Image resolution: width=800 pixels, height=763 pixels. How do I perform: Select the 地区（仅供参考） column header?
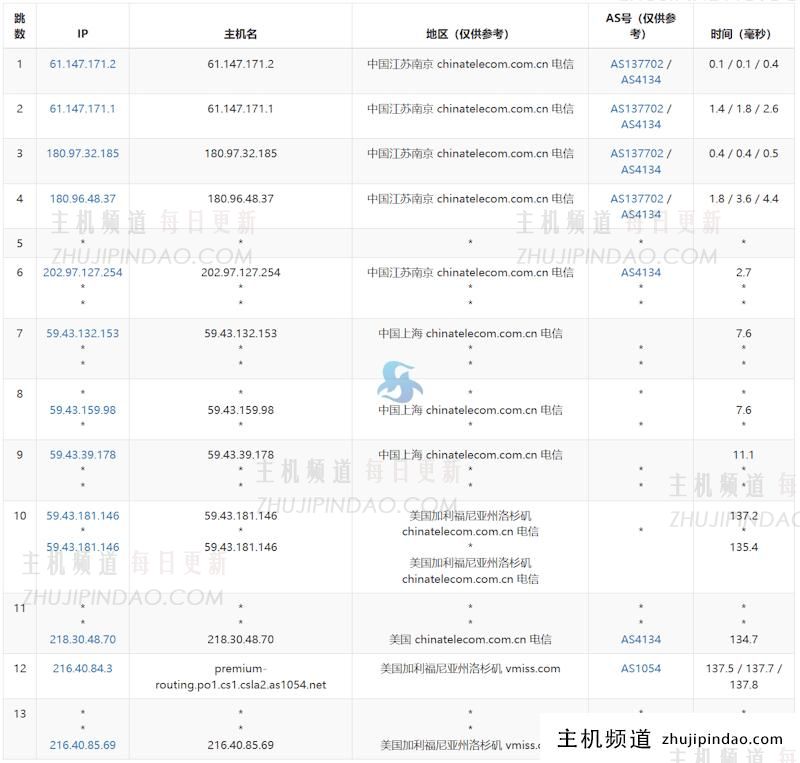click(467, 34)
